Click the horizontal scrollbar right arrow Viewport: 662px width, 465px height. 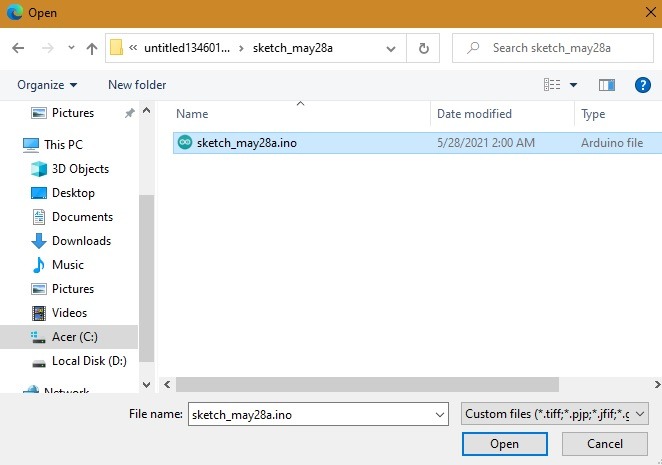(x=657, y=384)
